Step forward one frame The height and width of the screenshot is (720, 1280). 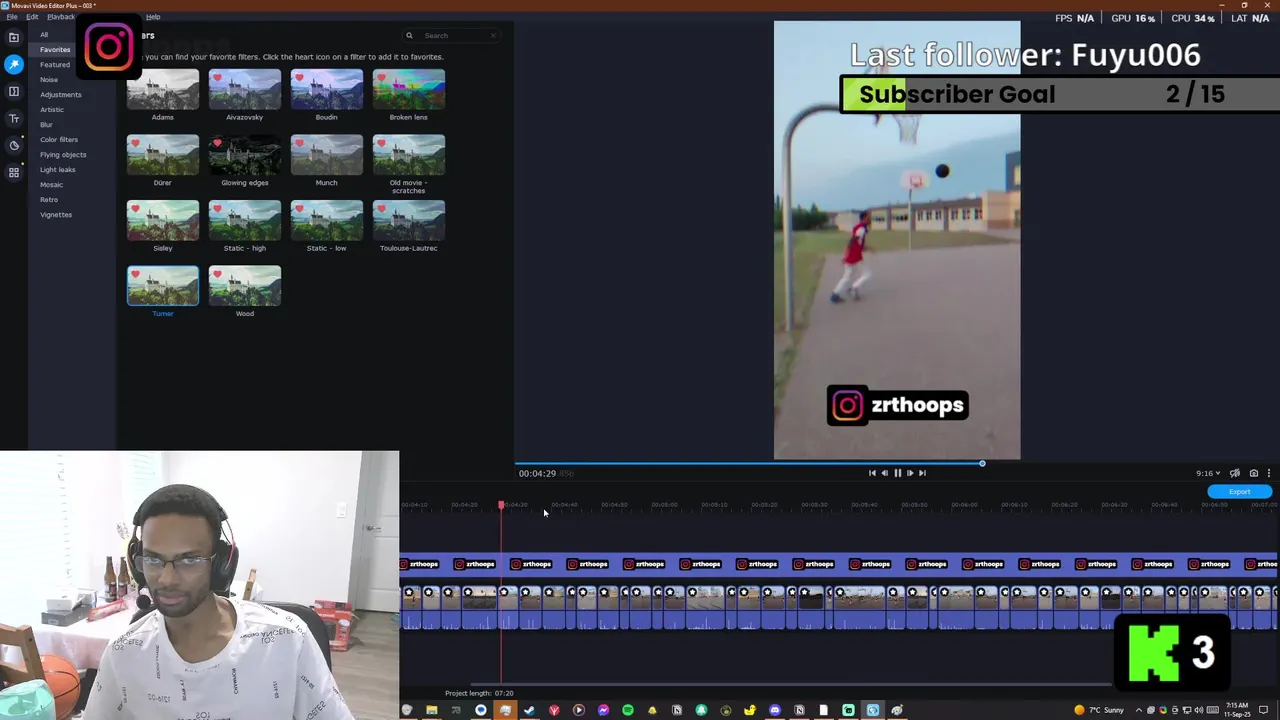tap(909, 473)
